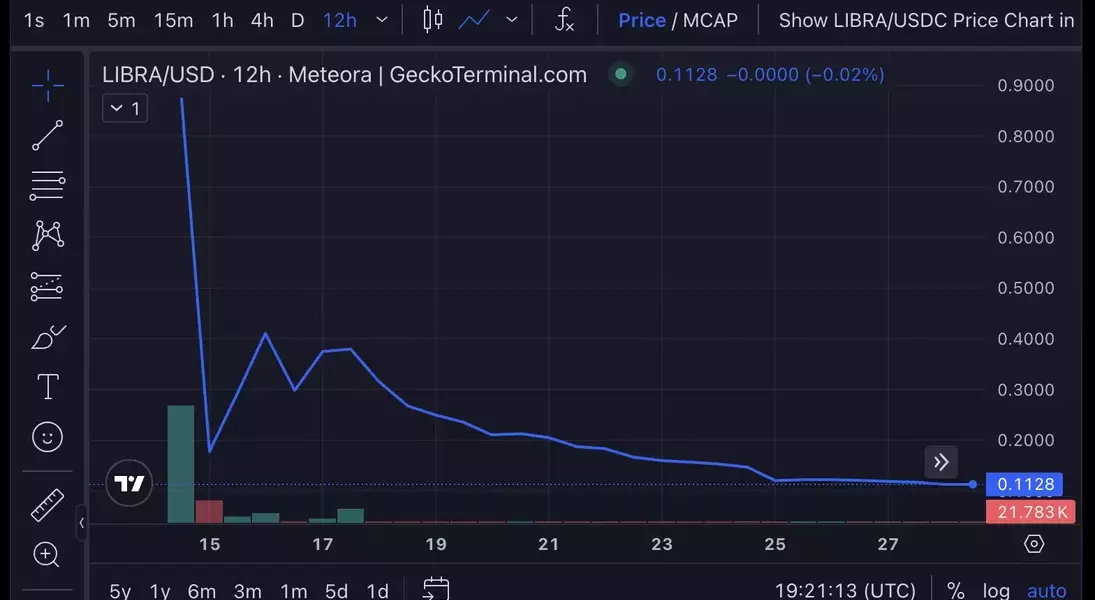This screenshot has width=1095, height=600.
Task: Select the D daily timeframe
Action: 297,20
